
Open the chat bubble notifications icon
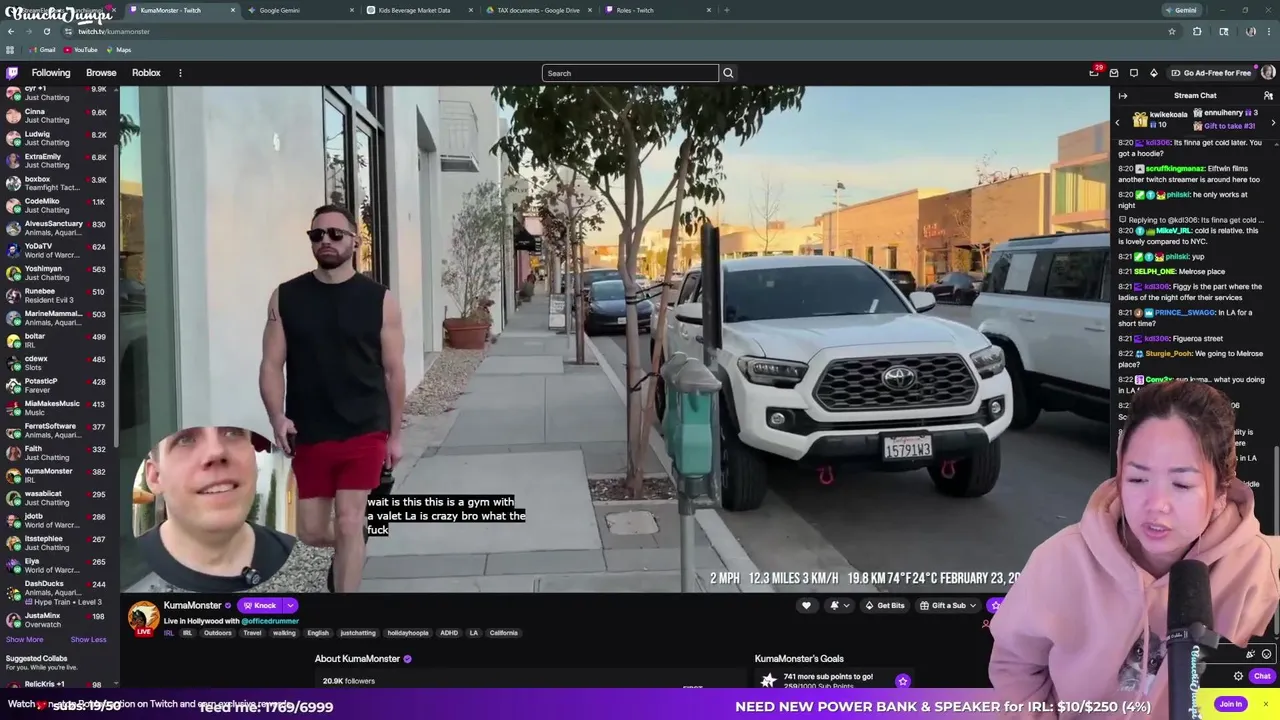1133,73
